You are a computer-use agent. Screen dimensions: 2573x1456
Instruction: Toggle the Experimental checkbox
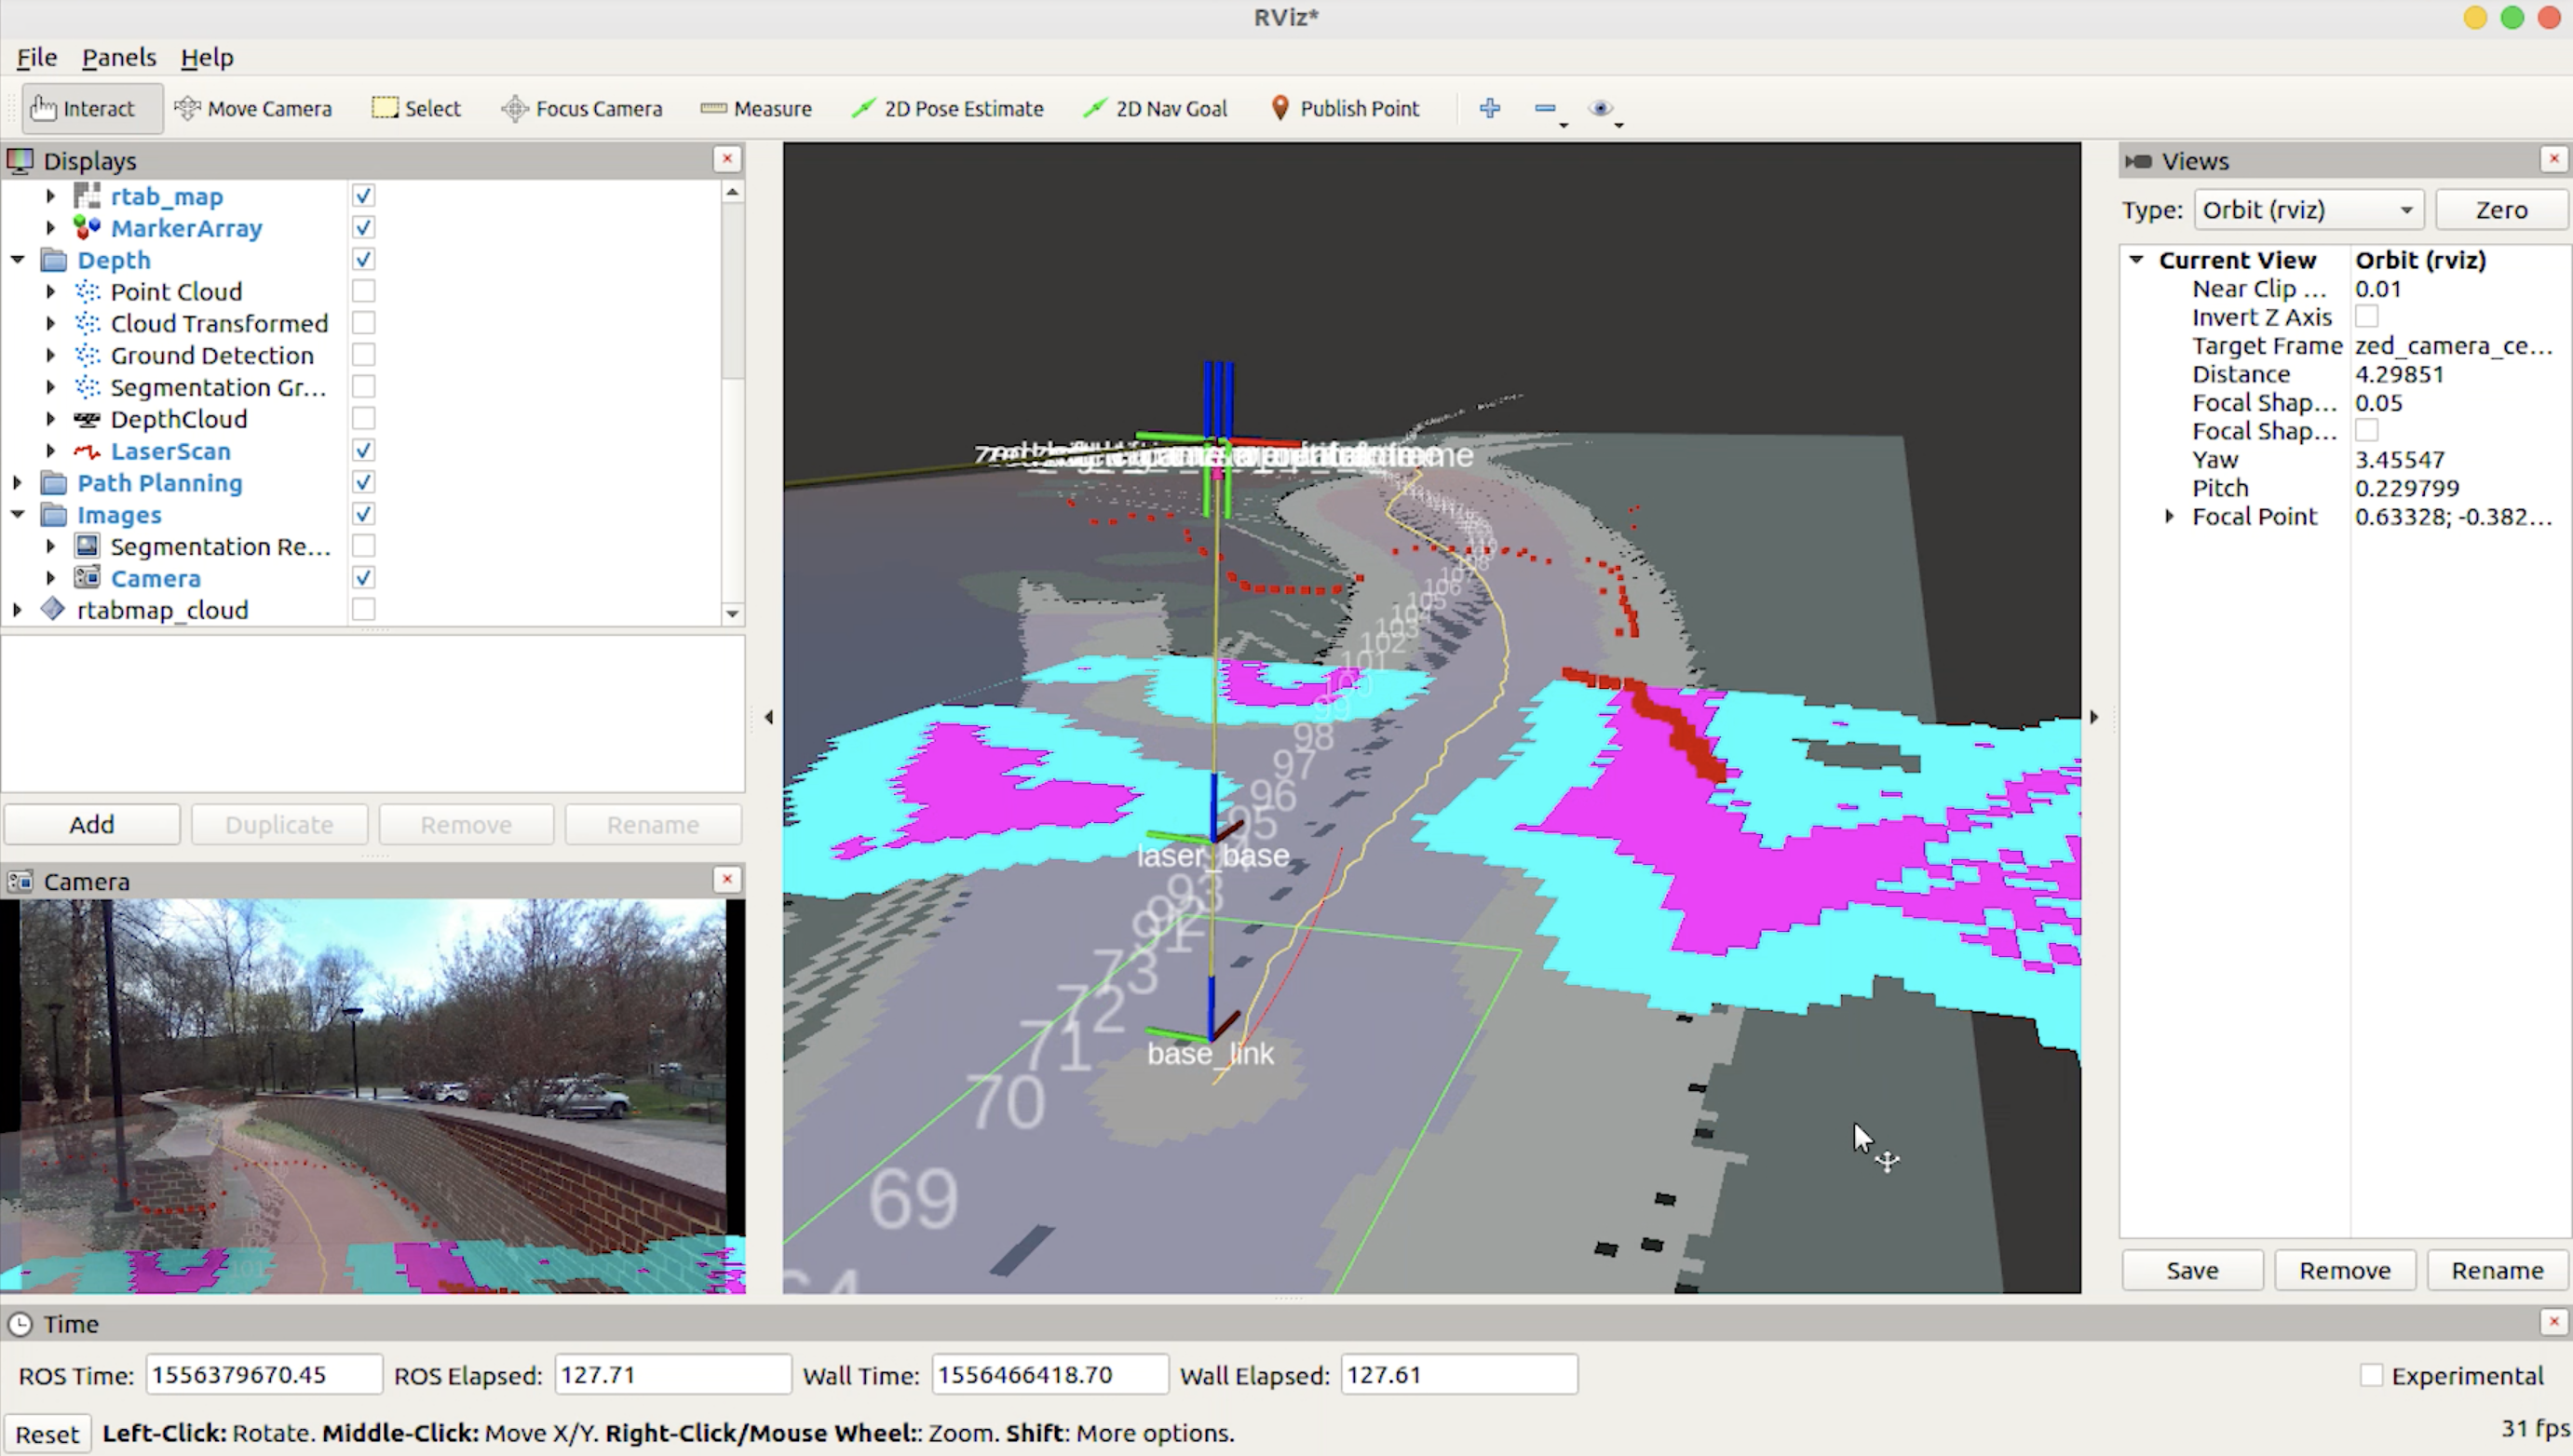[2370, 1375]
